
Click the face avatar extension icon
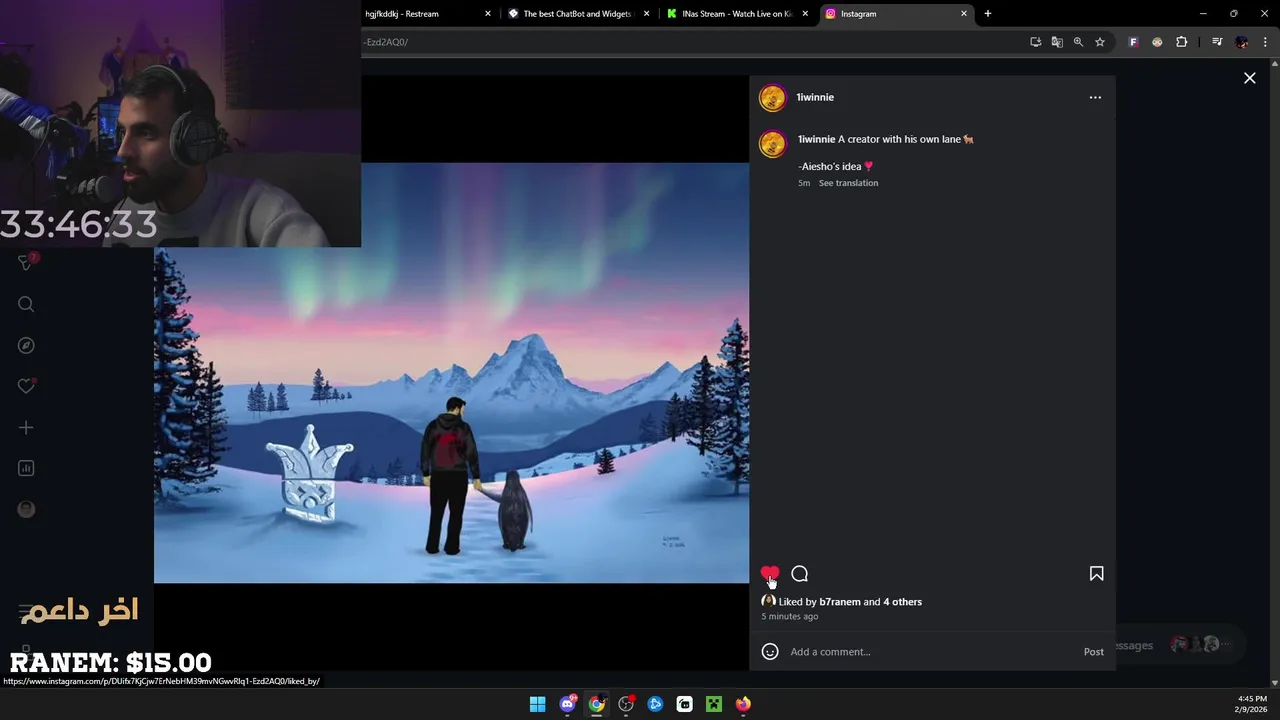click(x=1157, y=42)
